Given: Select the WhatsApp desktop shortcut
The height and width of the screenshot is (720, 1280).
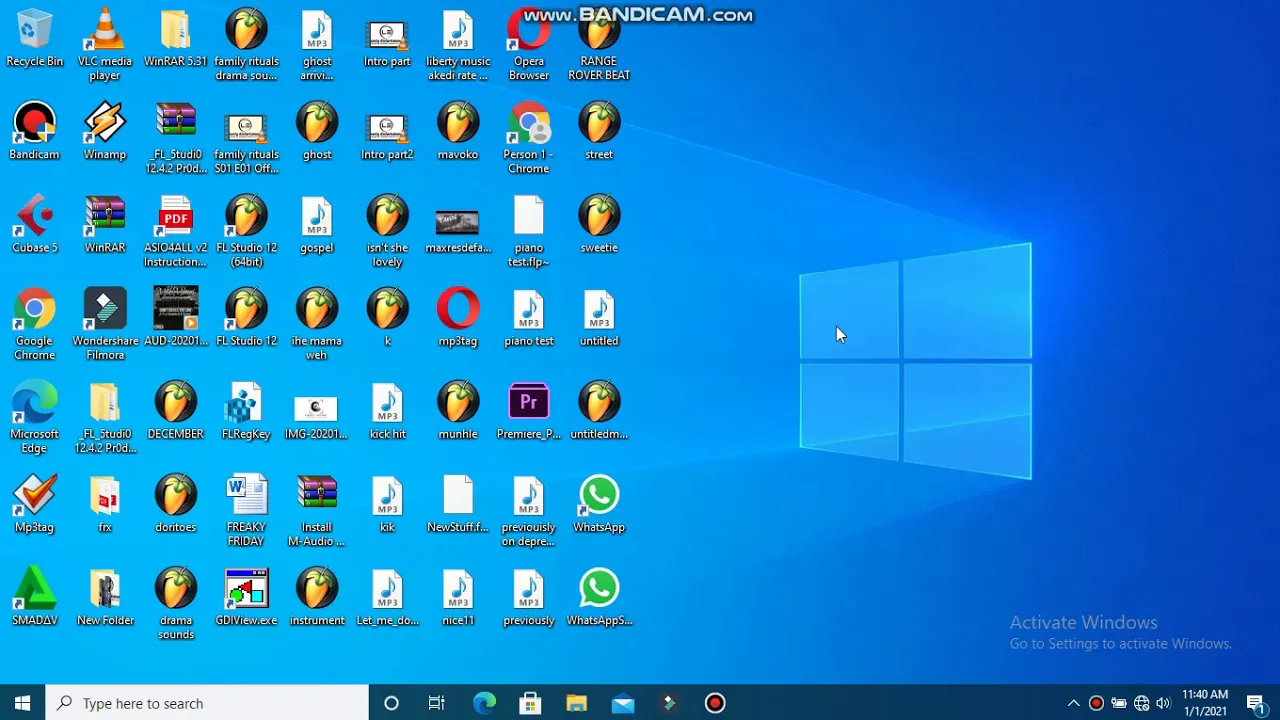Looking at the screenshot, I should point(599,503).
